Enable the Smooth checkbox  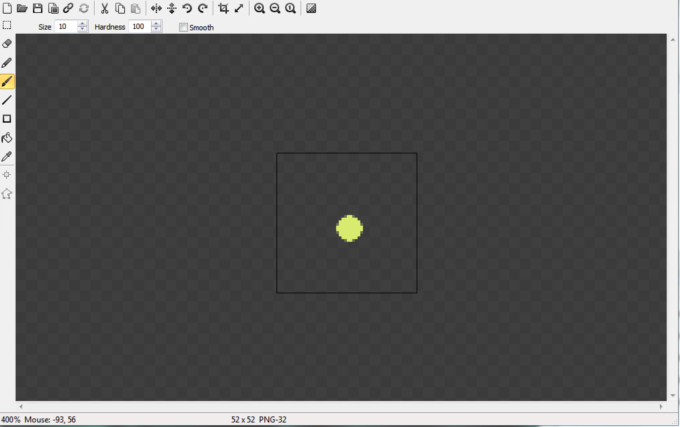pyautogui.click(x=183, y=27)
